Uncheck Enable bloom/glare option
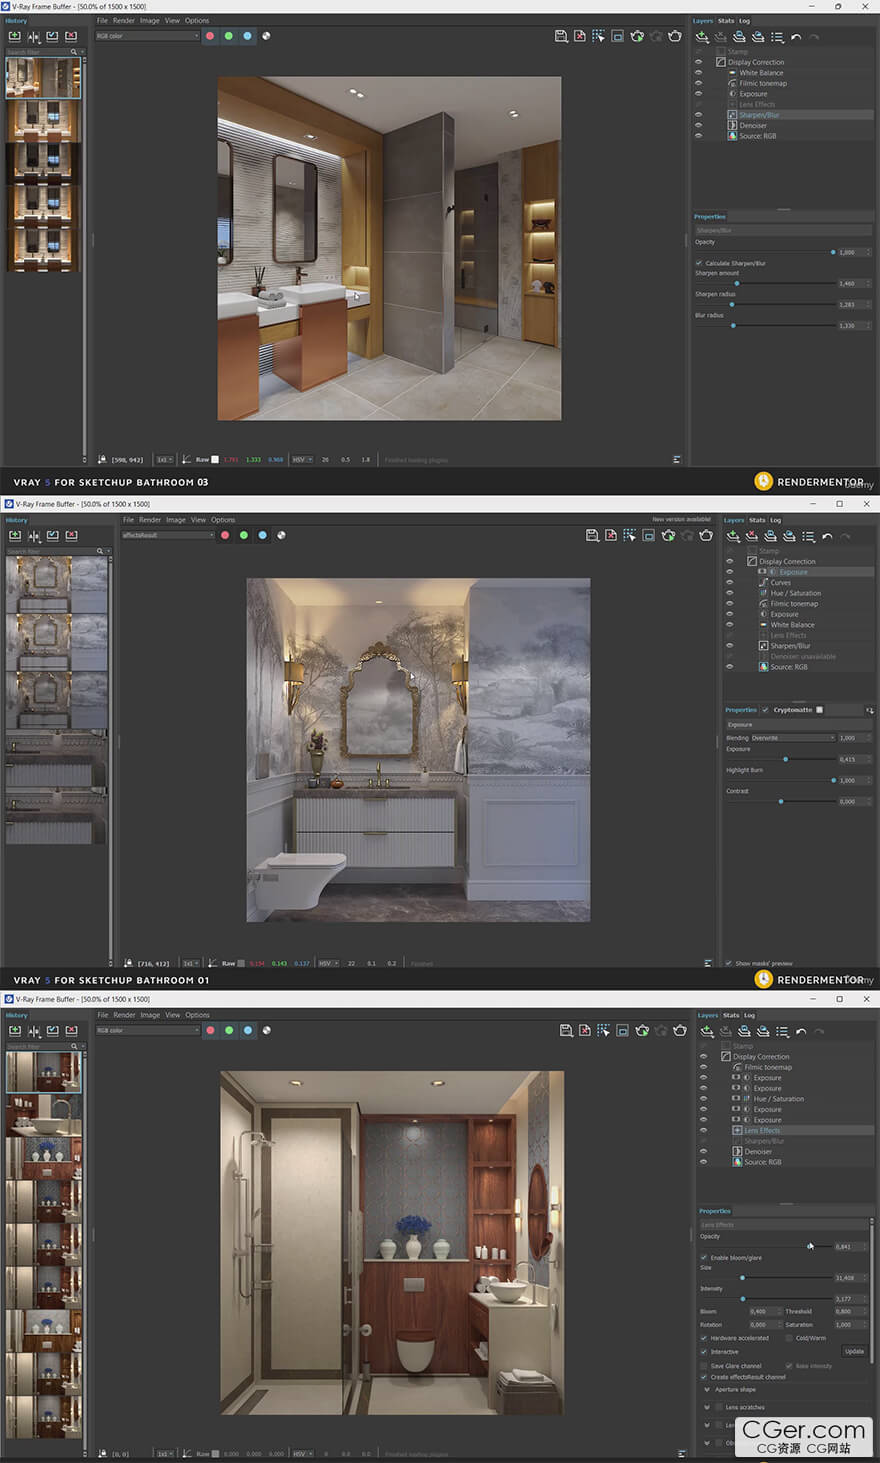 (704, 1257)
